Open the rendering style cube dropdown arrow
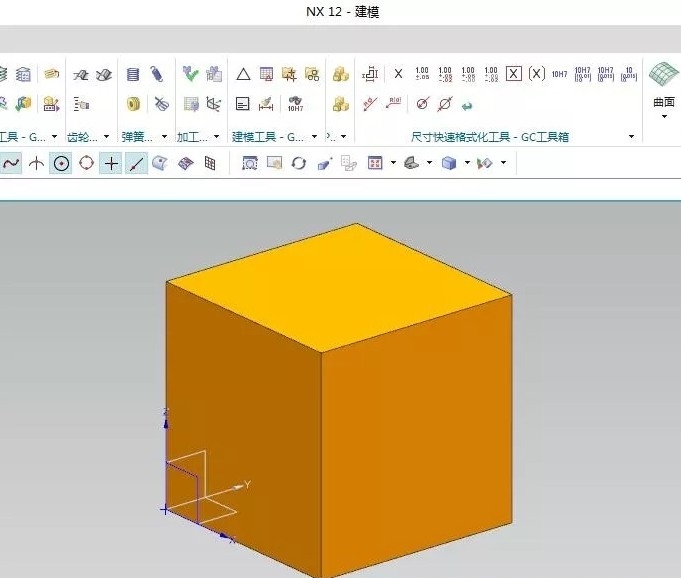The width and height of the screenshot is (681, 578). click(467, 163)
